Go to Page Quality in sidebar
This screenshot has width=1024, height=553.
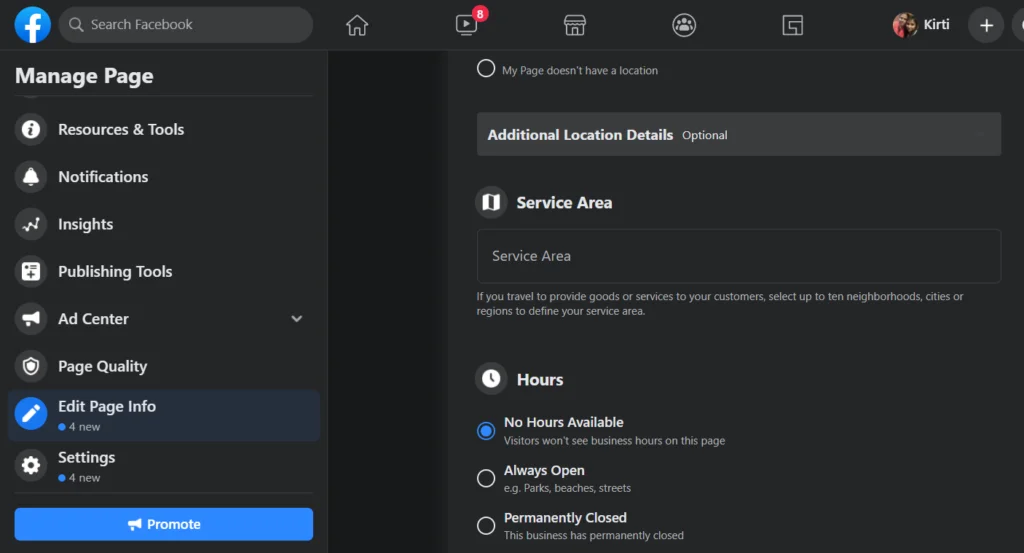[102, 367]
